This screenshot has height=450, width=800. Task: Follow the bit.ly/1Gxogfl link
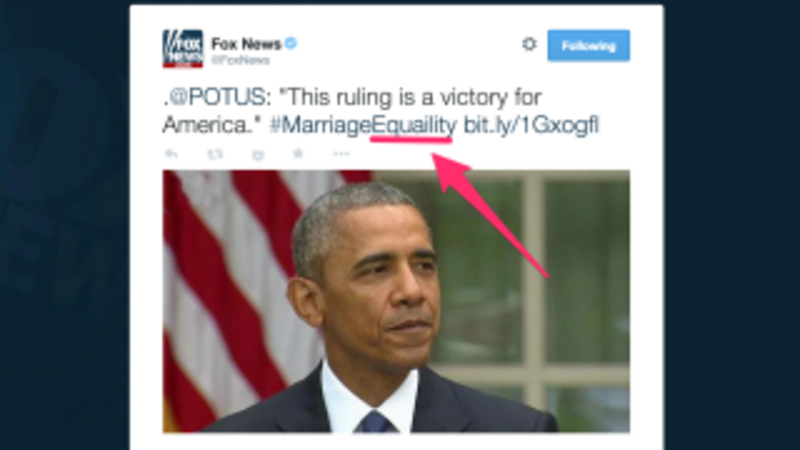point(531,126)
